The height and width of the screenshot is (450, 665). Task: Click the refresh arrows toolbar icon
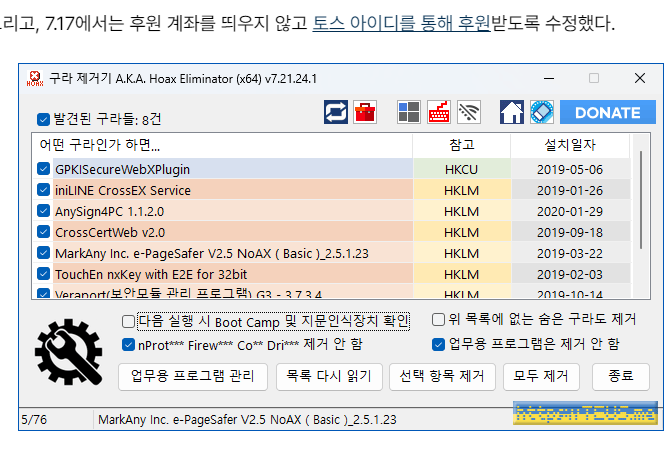tap(336, 112)
